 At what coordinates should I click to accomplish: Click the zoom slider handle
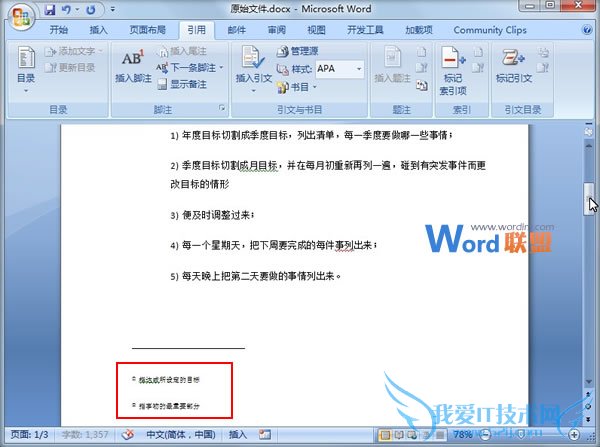click(521, 435)
